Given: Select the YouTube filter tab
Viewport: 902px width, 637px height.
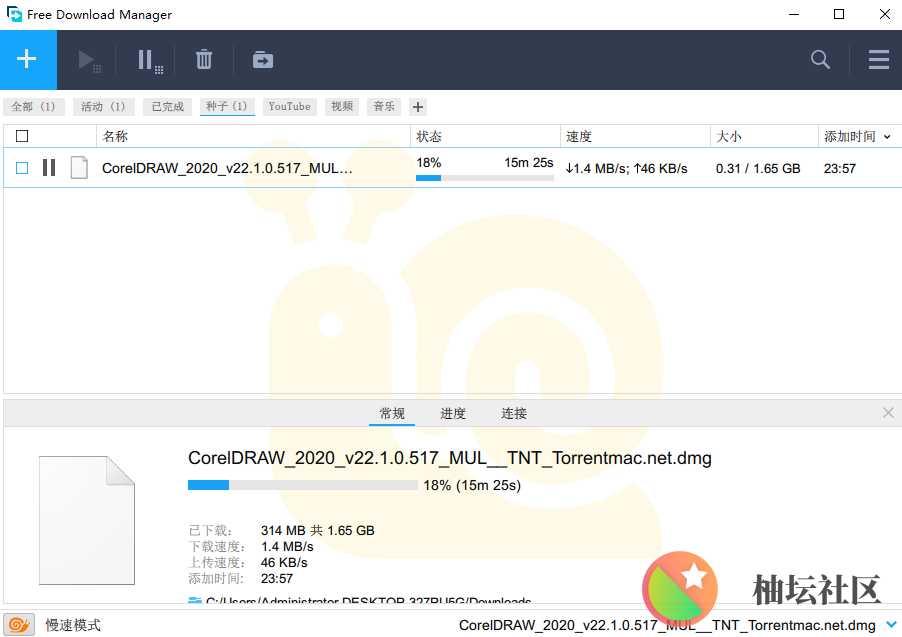Looking at the screenshot, I should (289, 106).
